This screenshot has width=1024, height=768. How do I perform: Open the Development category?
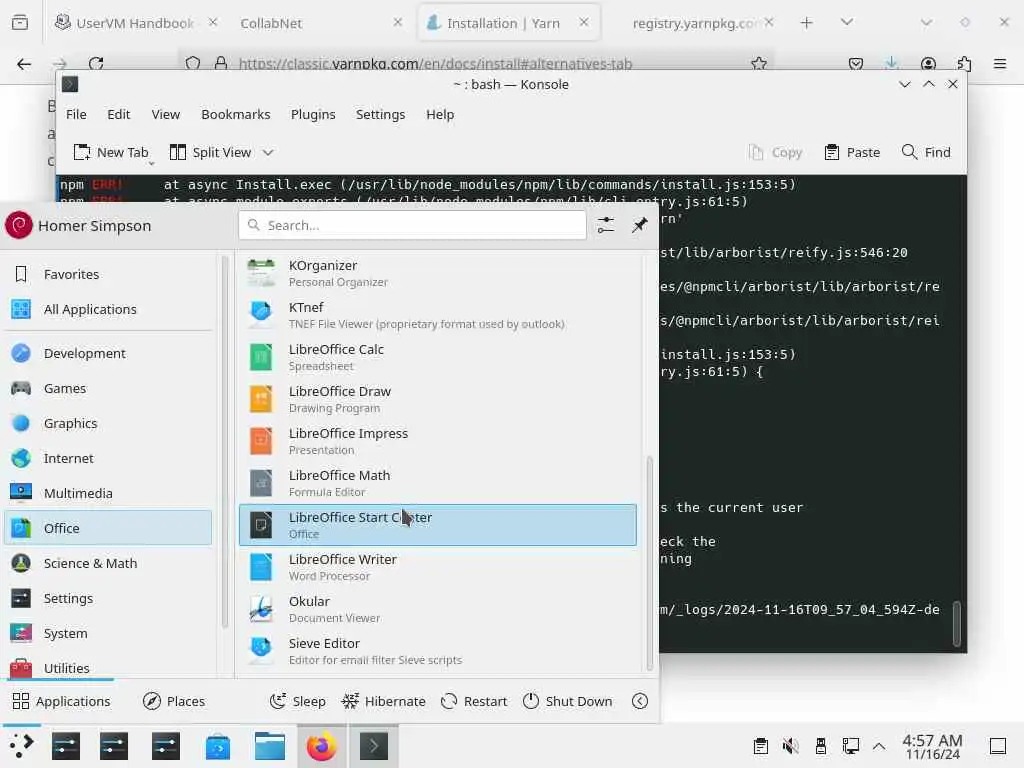[108, 353]
